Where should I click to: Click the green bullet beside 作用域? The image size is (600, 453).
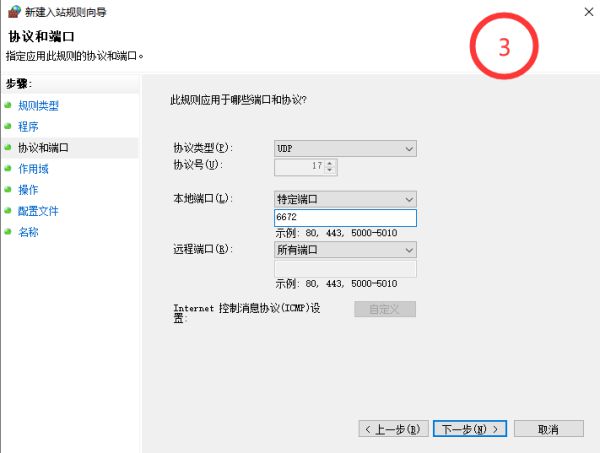[x=8, y=168]
